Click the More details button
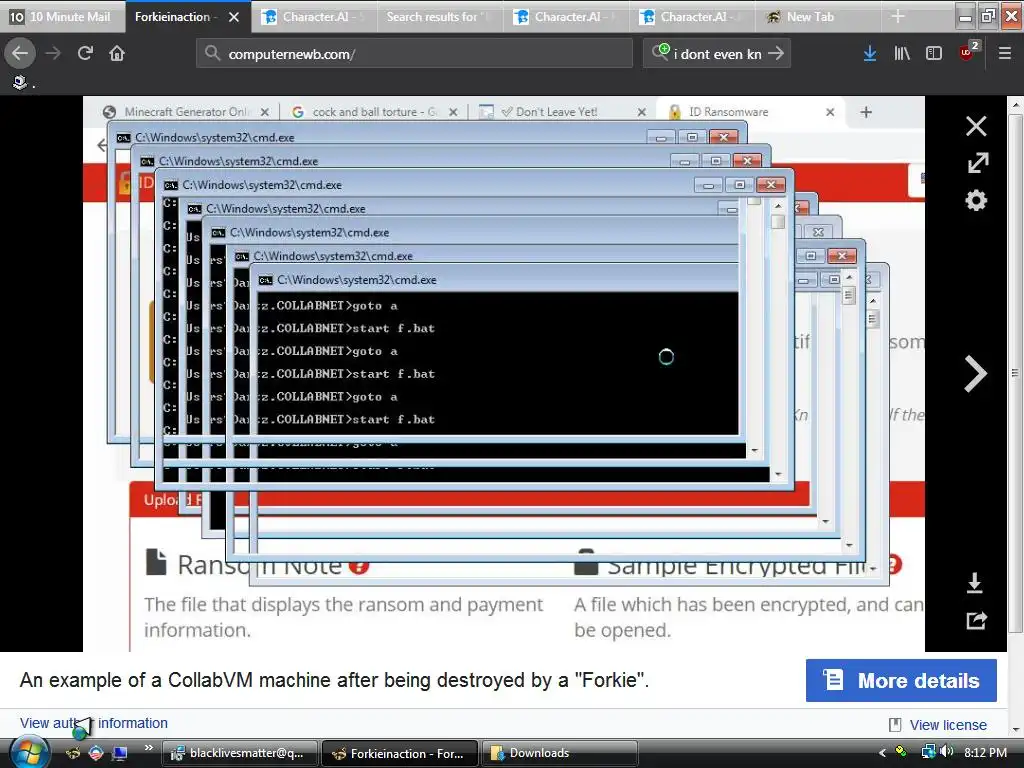This screenshot has width=1024, height=768. coord(901,680)
